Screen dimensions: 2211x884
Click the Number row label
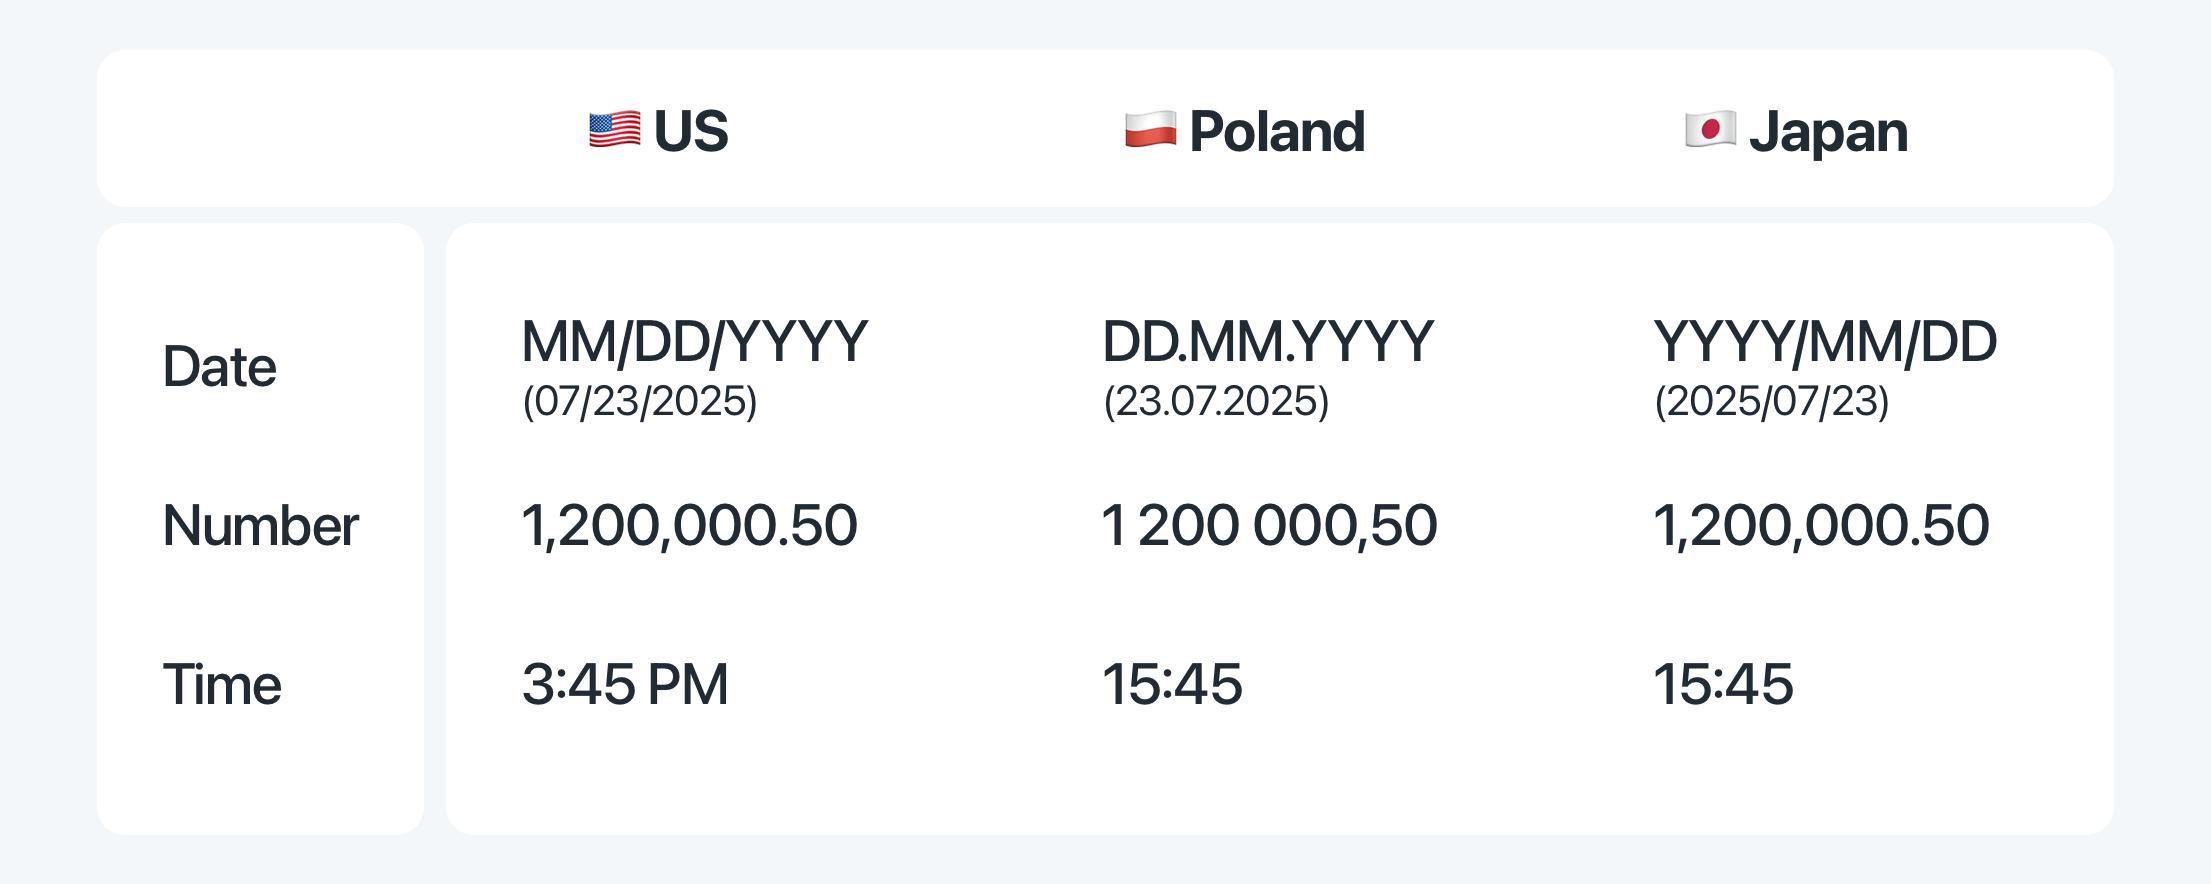pyautogui.click(x=261, y=525)
